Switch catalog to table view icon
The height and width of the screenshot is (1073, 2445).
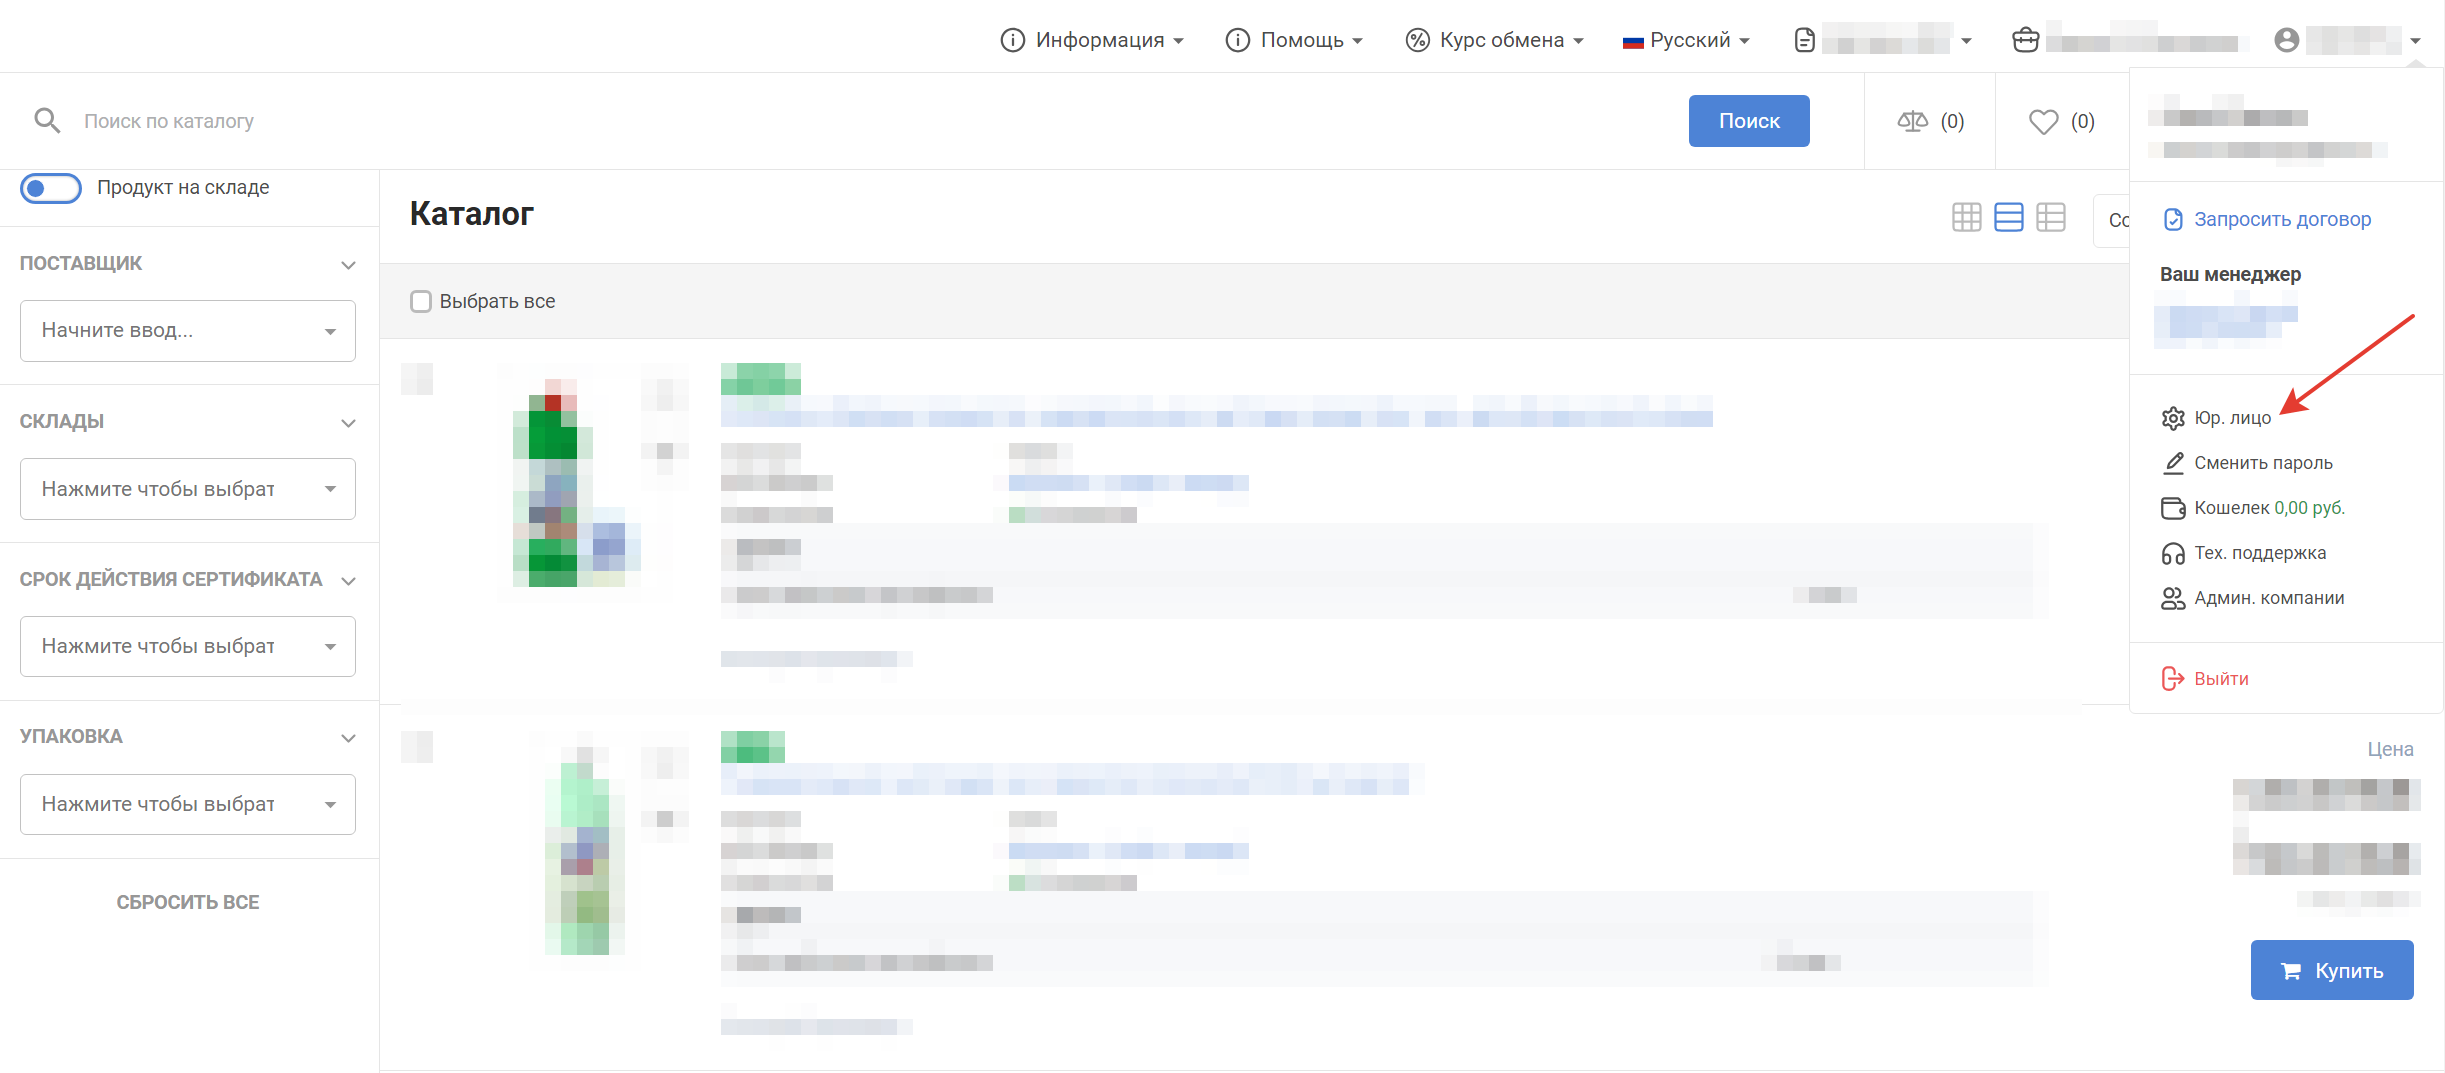click(2050, 217)
